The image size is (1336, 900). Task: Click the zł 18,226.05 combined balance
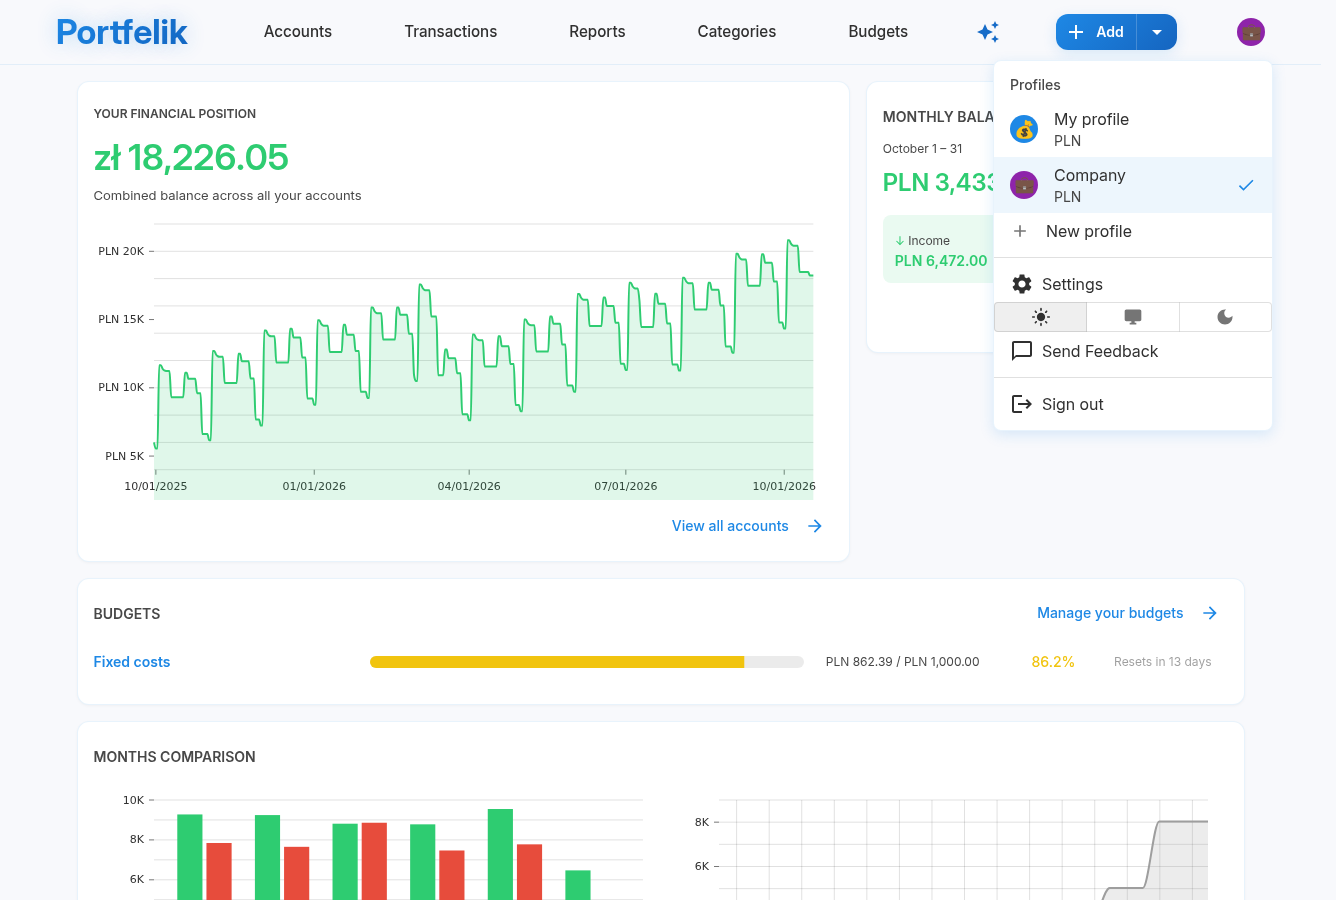click(191, 157)
